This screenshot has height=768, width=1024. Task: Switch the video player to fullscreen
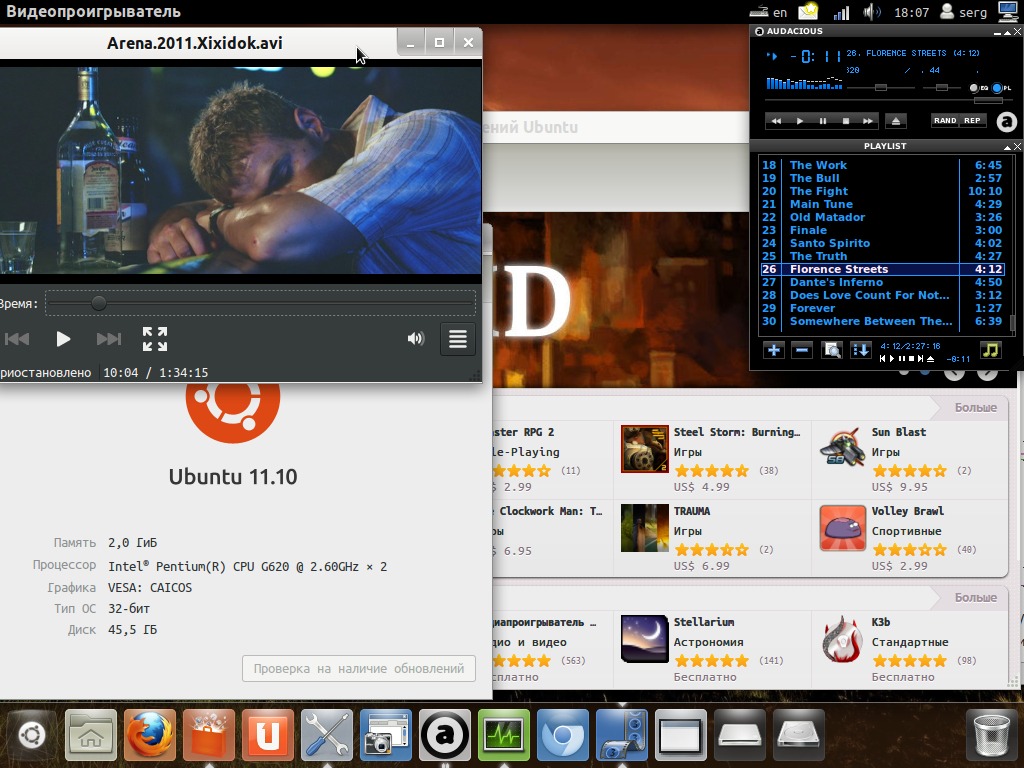click(155, 339)
